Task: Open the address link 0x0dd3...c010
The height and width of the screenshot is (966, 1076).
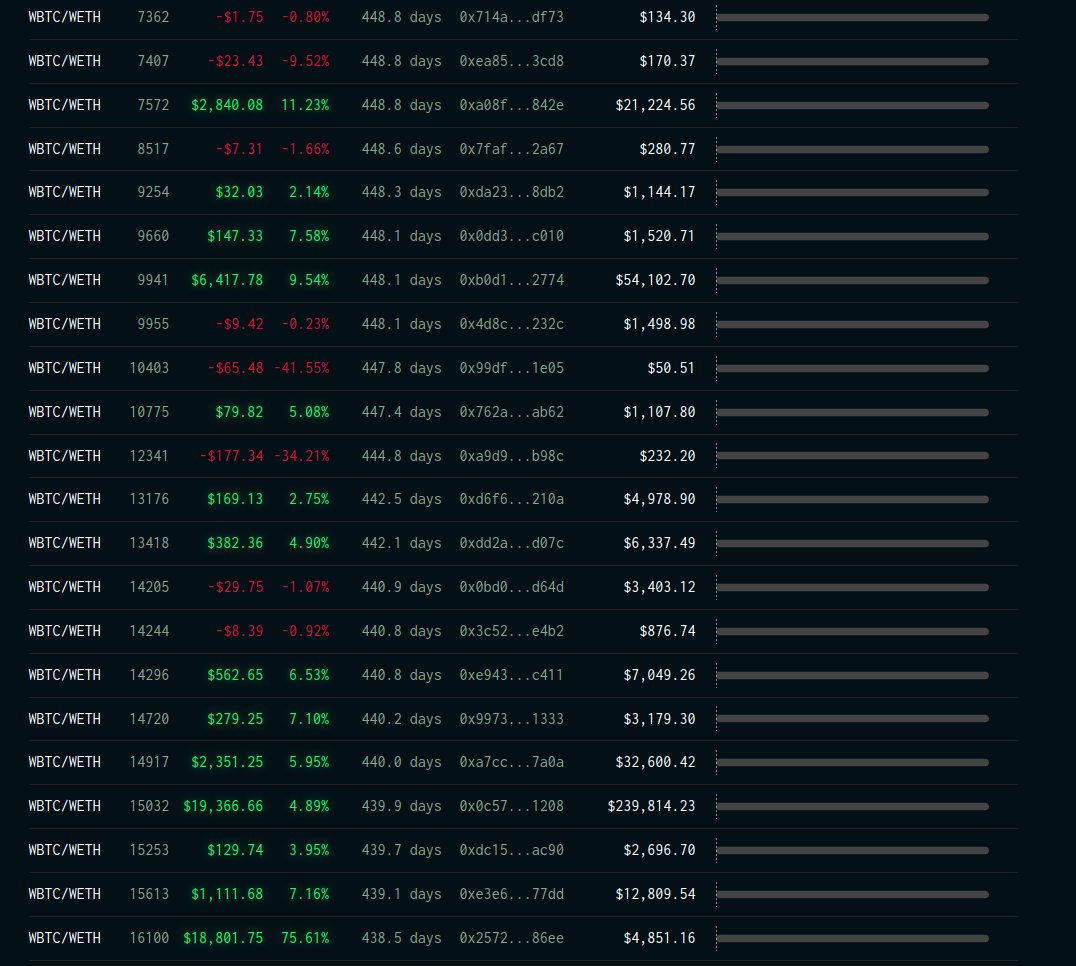Action: point(511,236)
